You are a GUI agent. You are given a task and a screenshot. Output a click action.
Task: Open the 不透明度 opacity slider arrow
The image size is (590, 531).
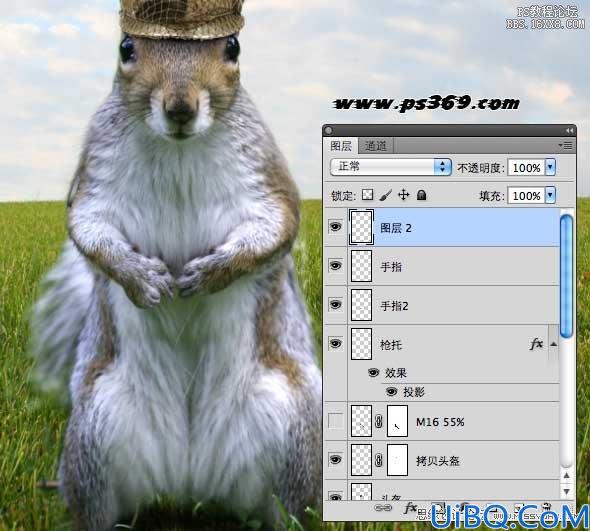550,167
